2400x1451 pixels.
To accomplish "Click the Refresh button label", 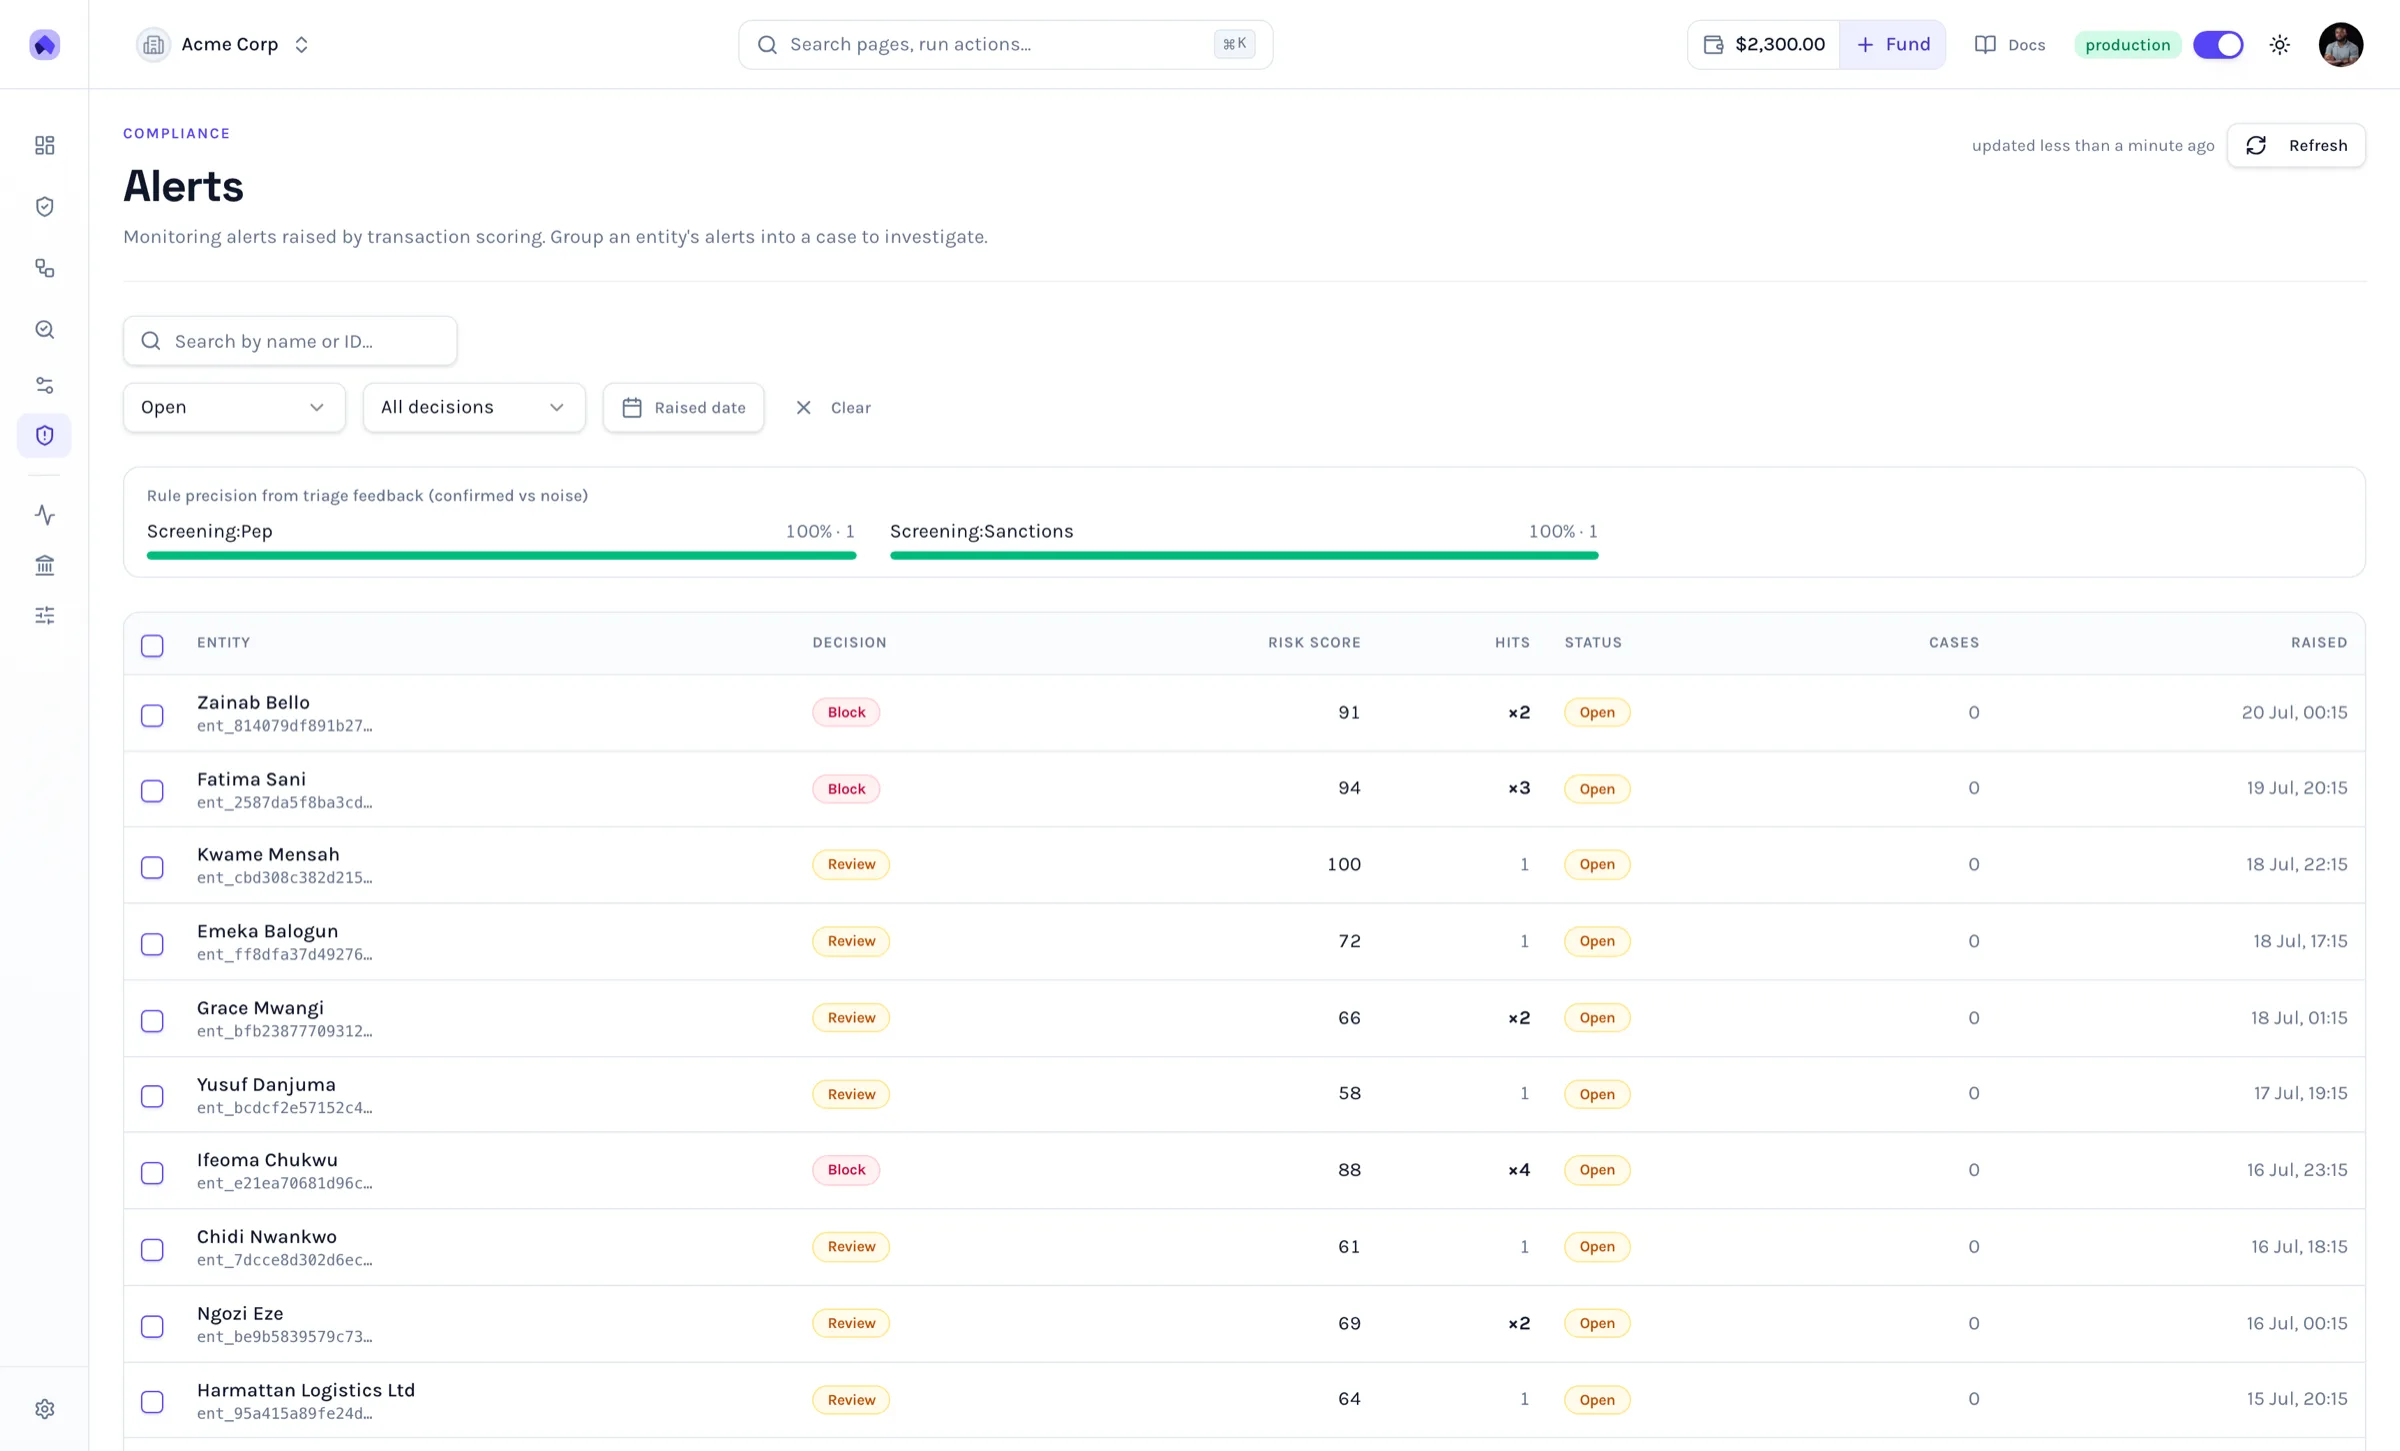I will (x=2317, y=146).
